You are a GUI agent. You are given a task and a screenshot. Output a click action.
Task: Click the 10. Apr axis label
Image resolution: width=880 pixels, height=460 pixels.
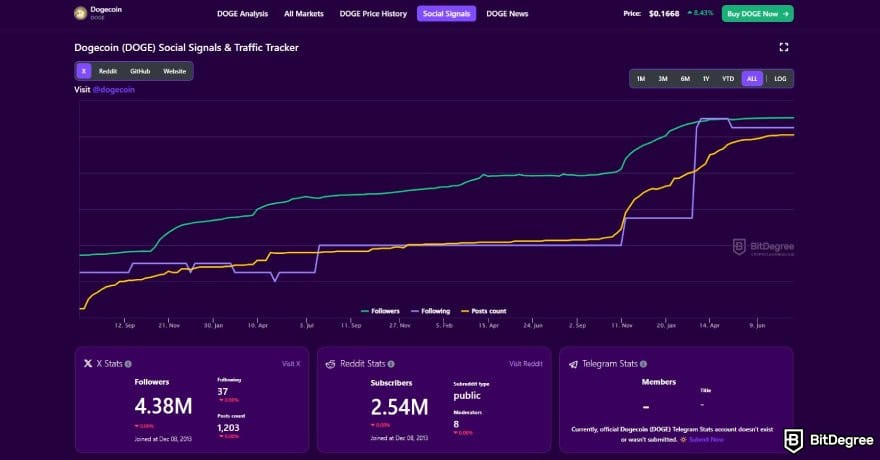click(258, 325)
